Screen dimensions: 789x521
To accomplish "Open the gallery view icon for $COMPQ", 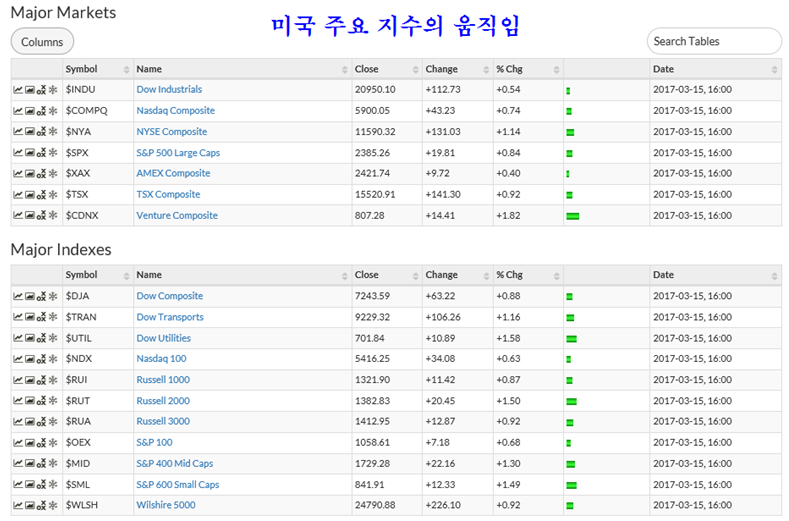I will click(30, 111).
